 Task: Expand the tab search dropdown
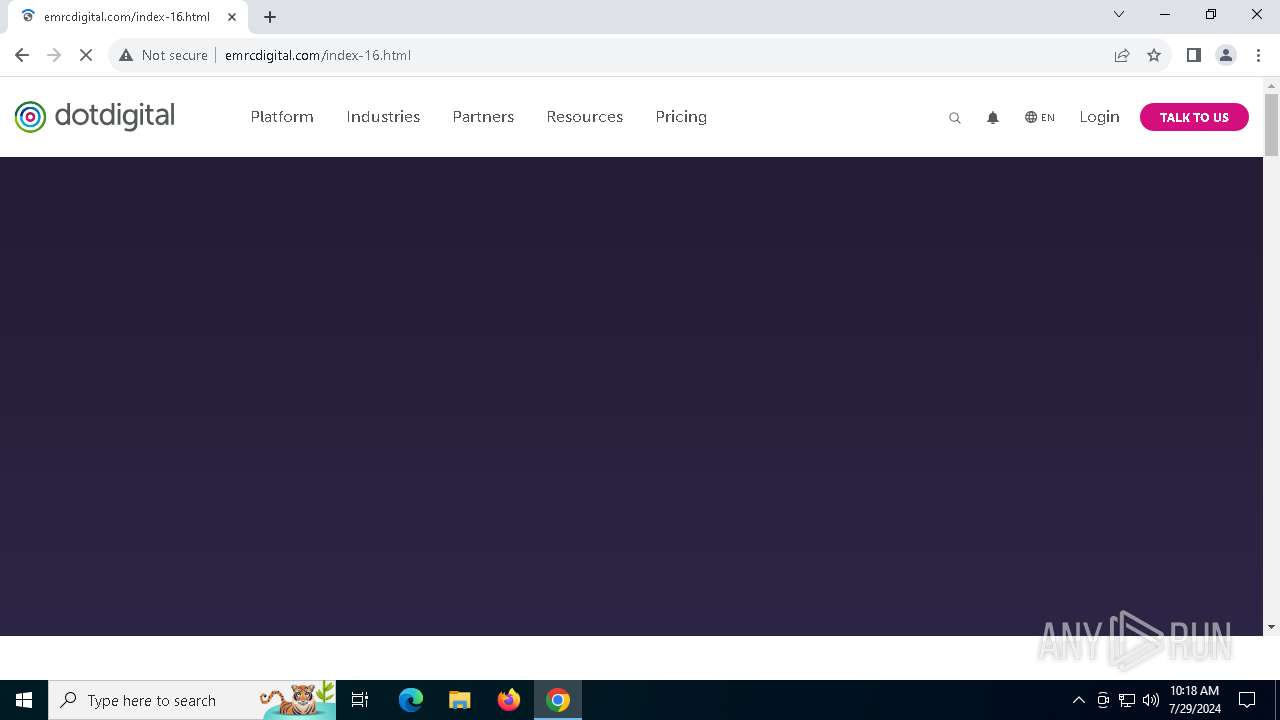[x=1119, y=14]
